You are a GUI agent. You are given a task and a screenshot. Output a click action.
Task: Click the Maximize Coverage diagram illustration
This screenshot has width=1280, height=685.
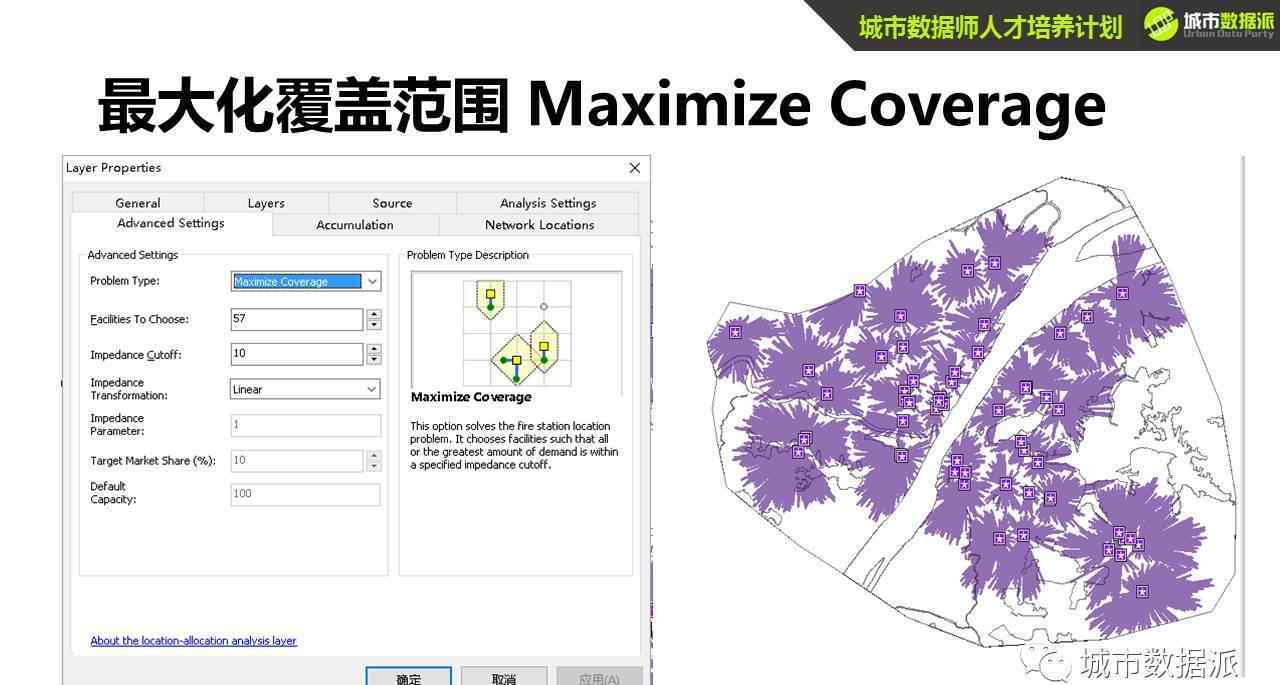(516, 332)
